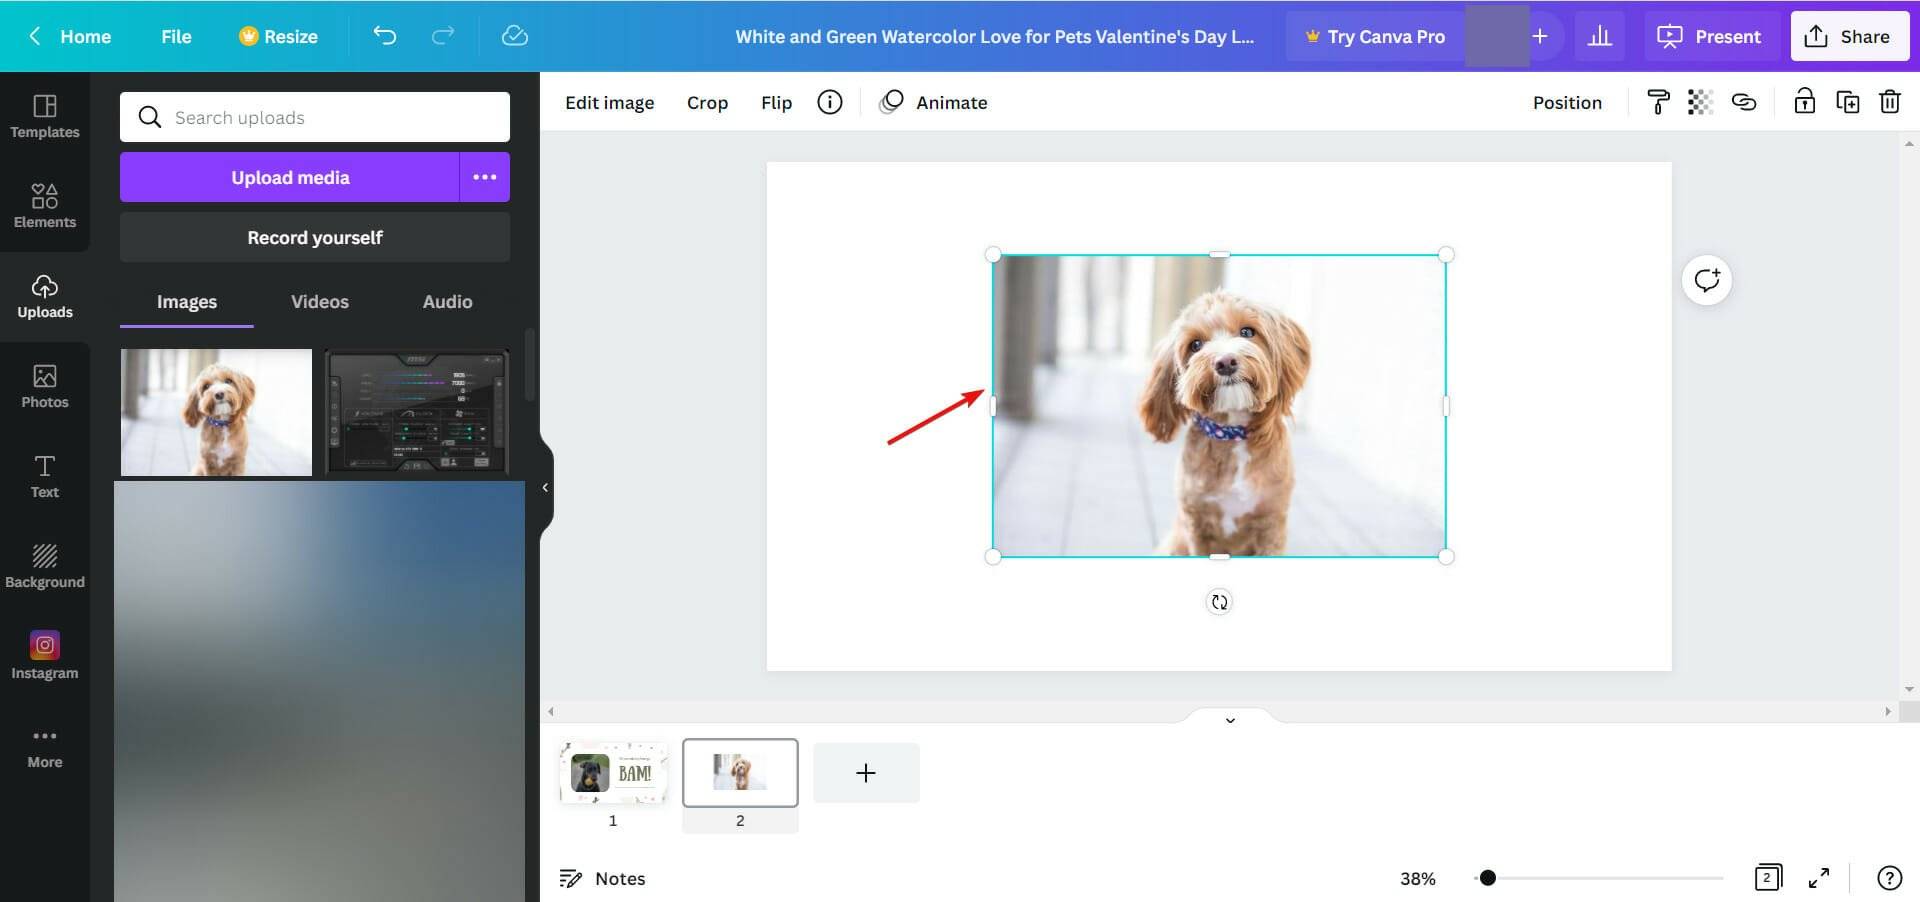Click the Link icon in the toolbar
Image resolution: width=1920 pixels, height=902 pixels.
pyautogui.click(x=1744, y=101)
